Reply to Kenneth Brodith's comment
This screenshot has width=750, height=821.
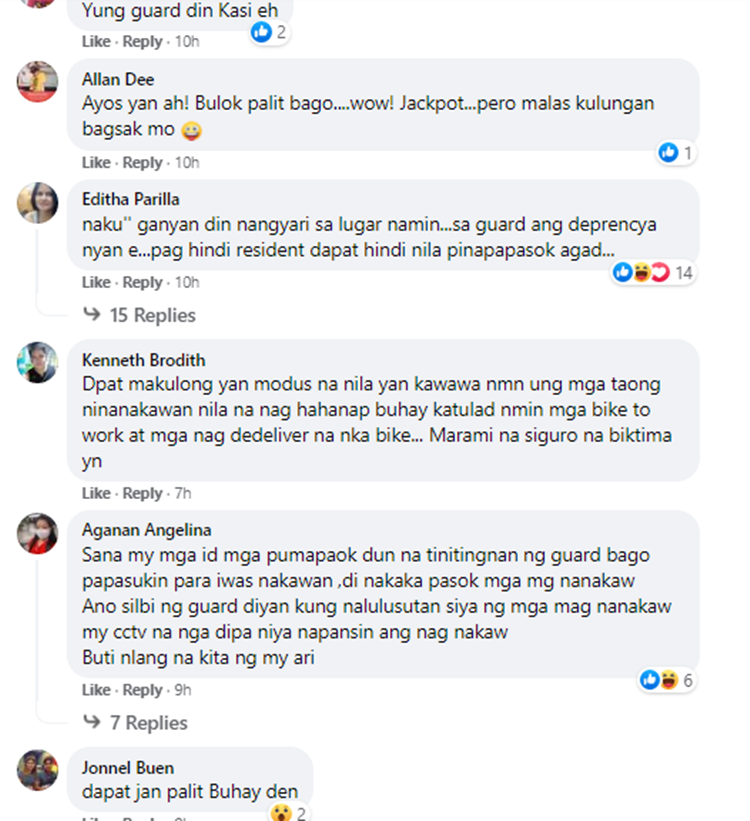pyautogui.click(x=142, y=493)
